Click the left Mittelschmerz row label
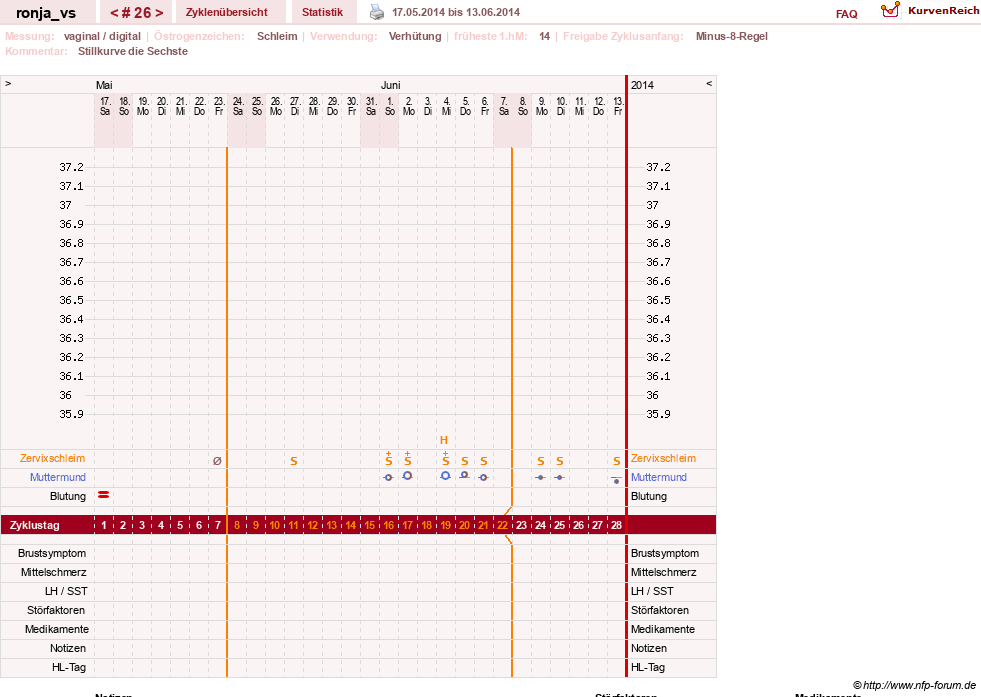The height and width of the screenshot is (697, 981). coord(54,572)
